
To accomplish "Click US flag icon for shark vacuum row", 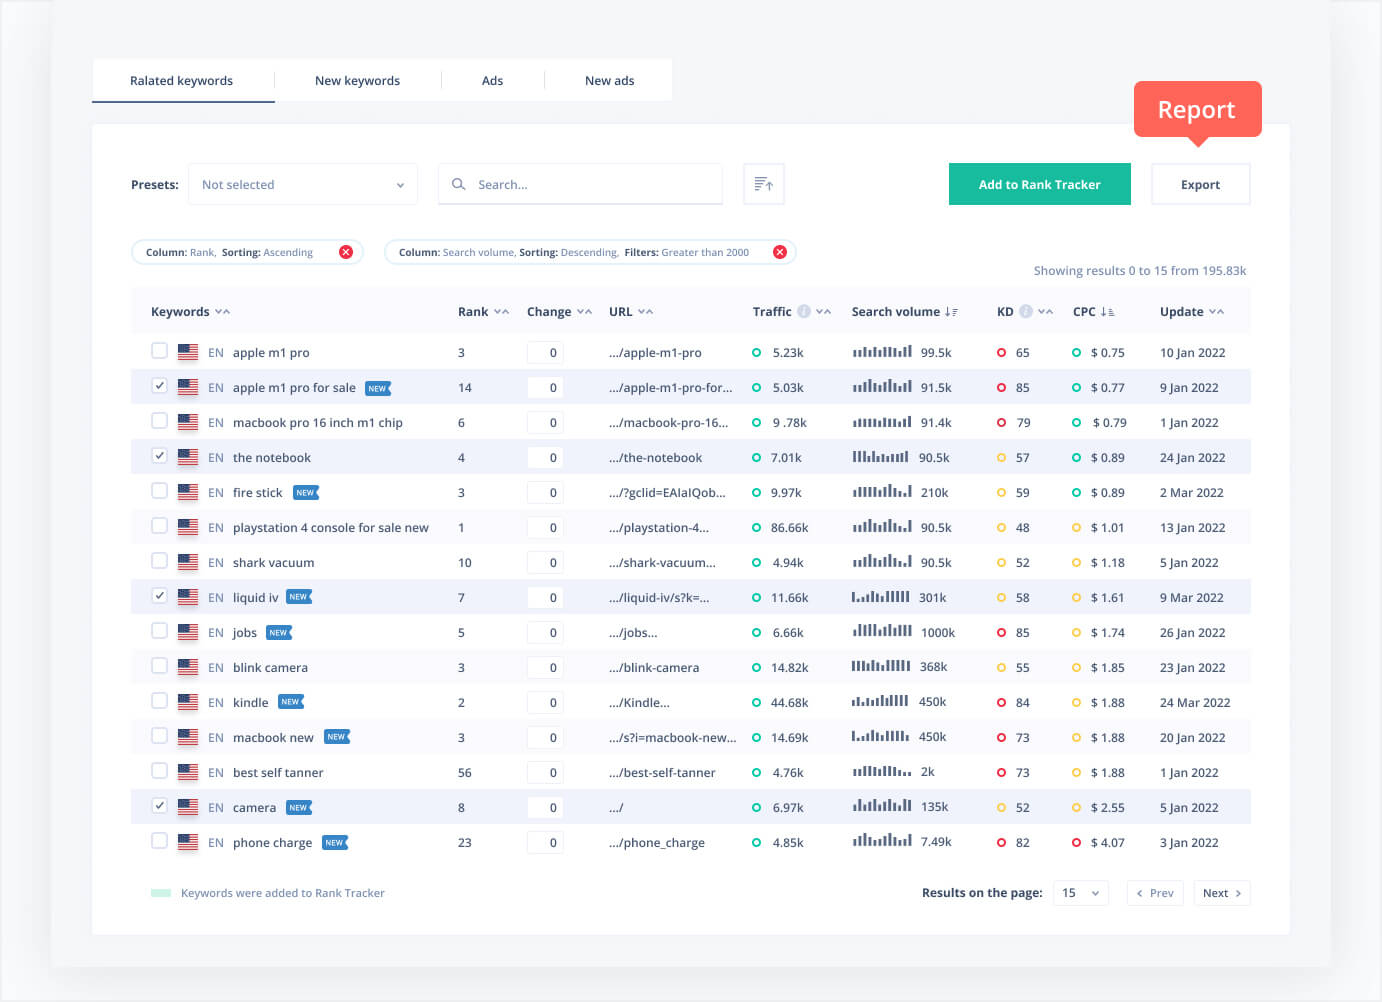I will tap(188, 562).
